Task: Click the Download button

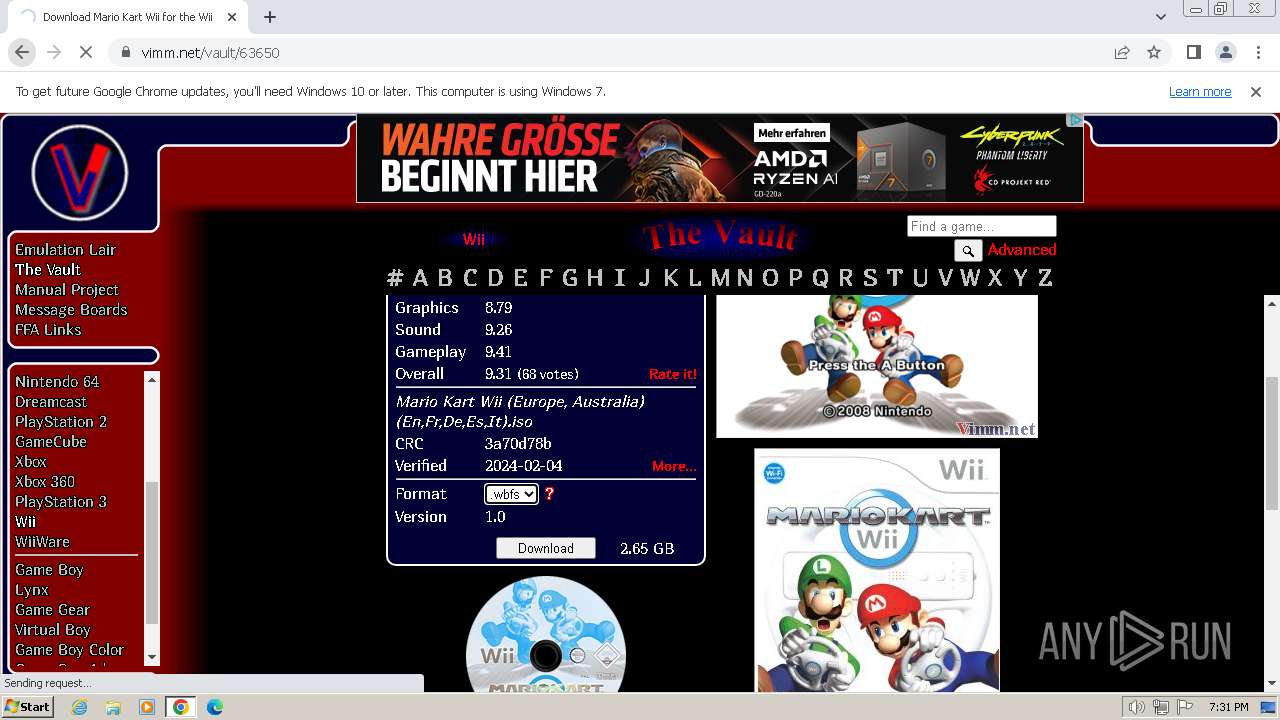Action: 546,548
